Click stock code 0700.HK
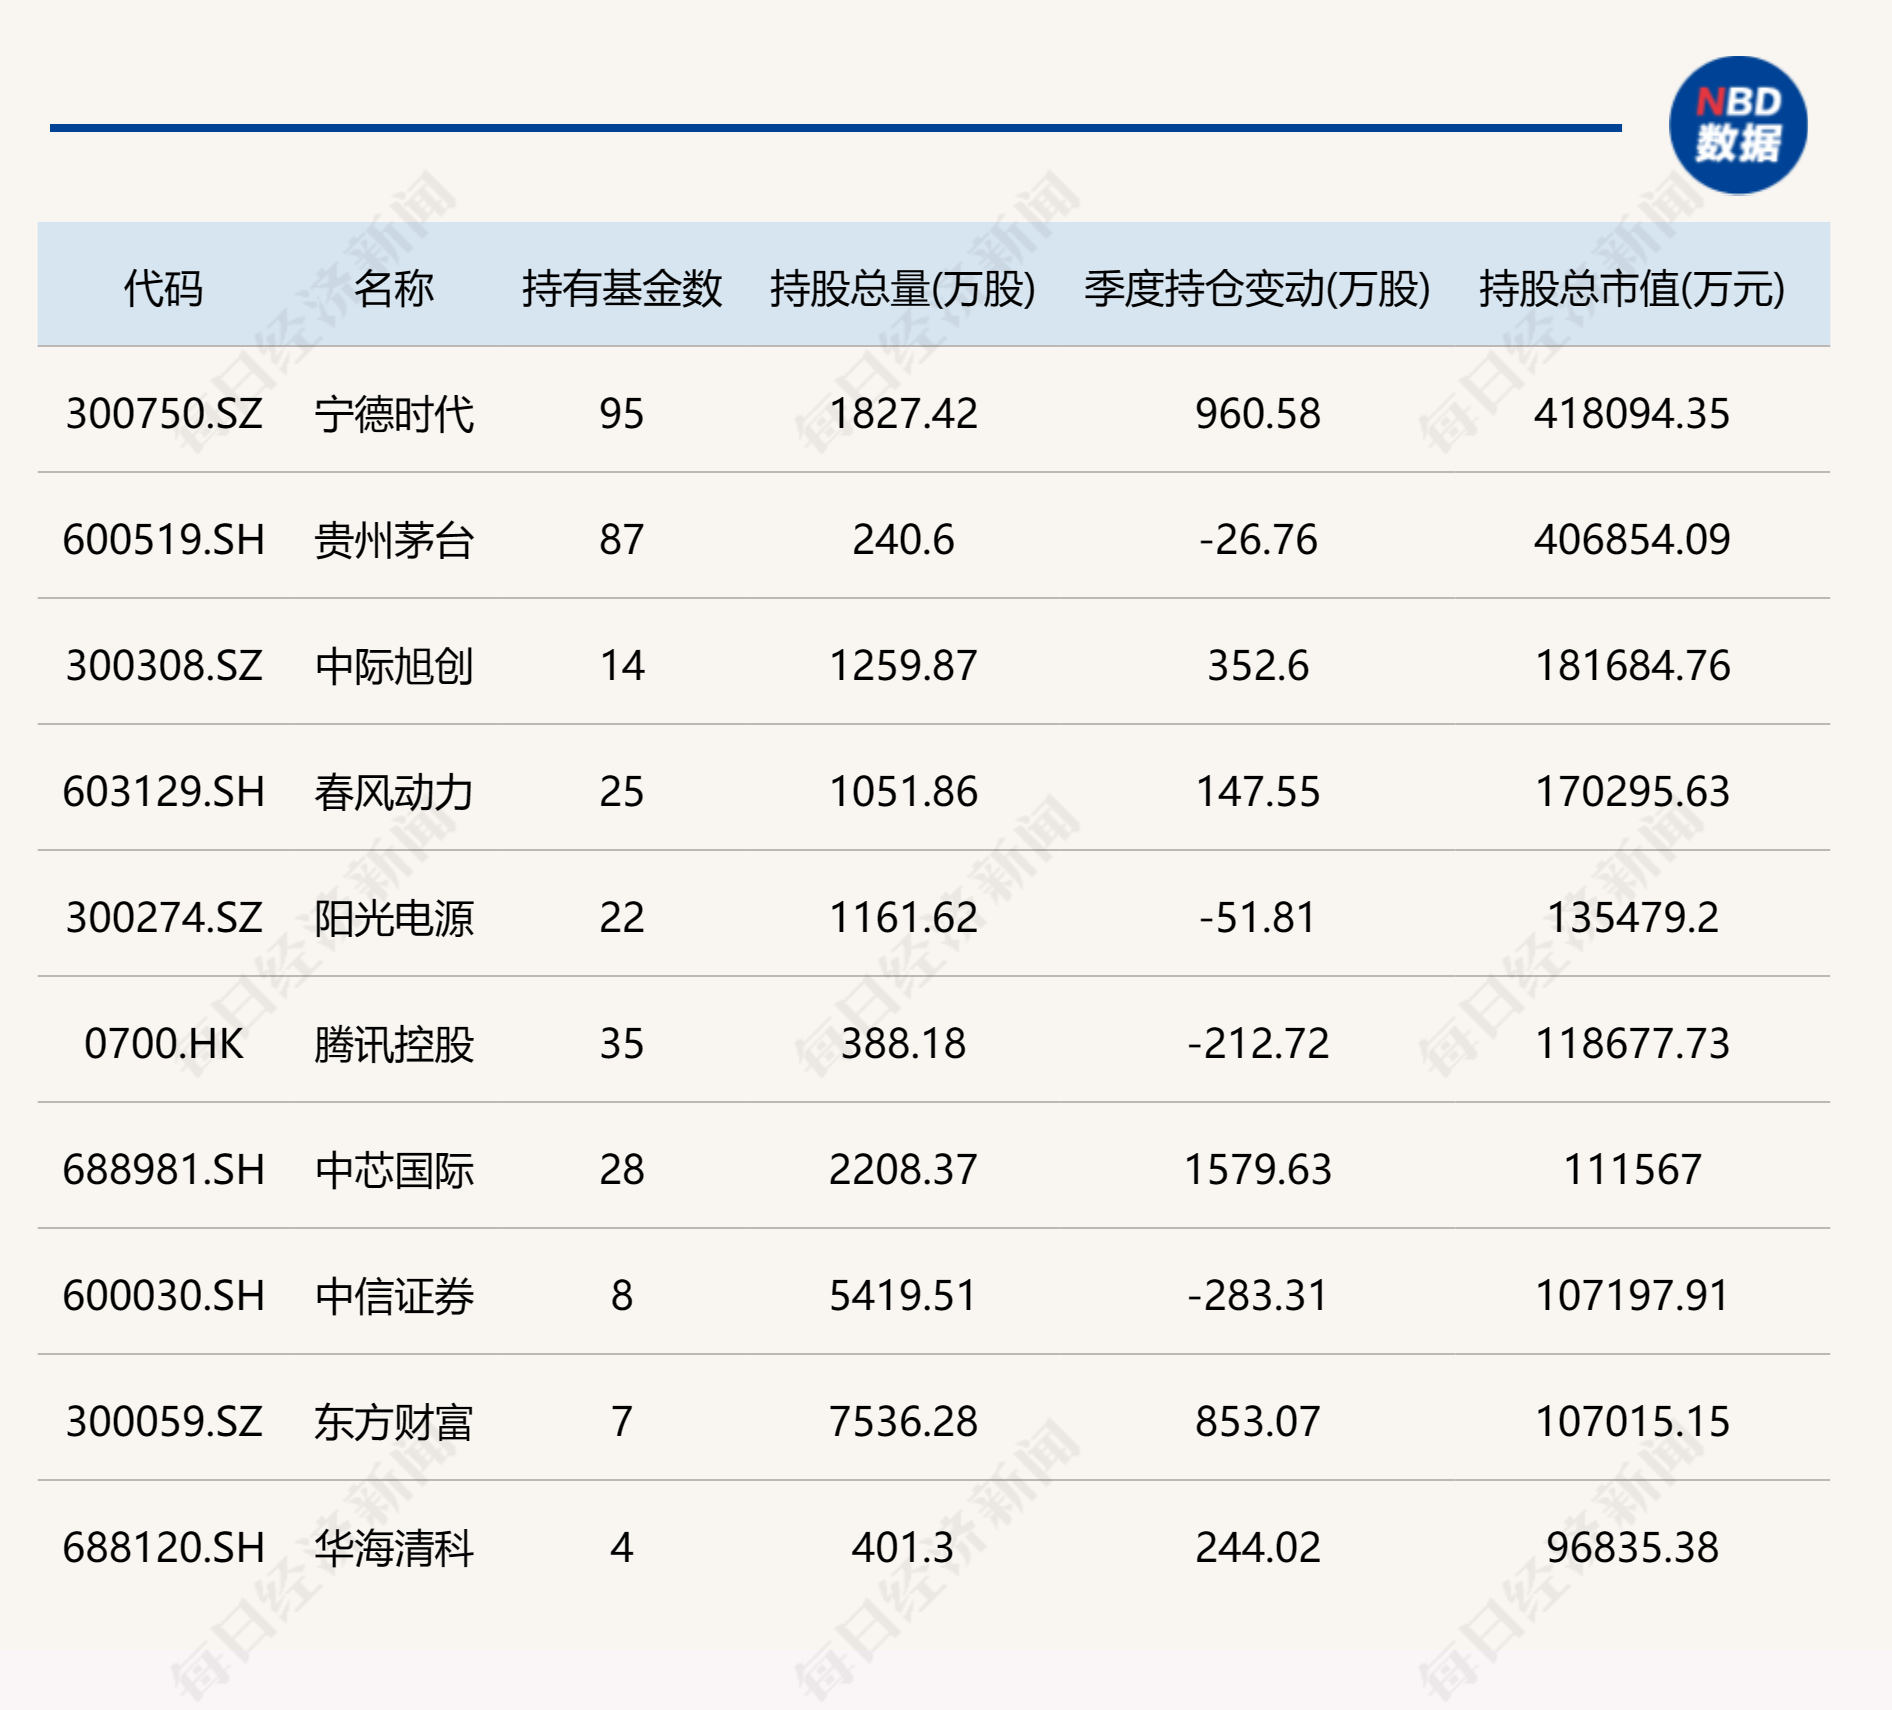The image size is (1892, 1710). pos(164,1044)
